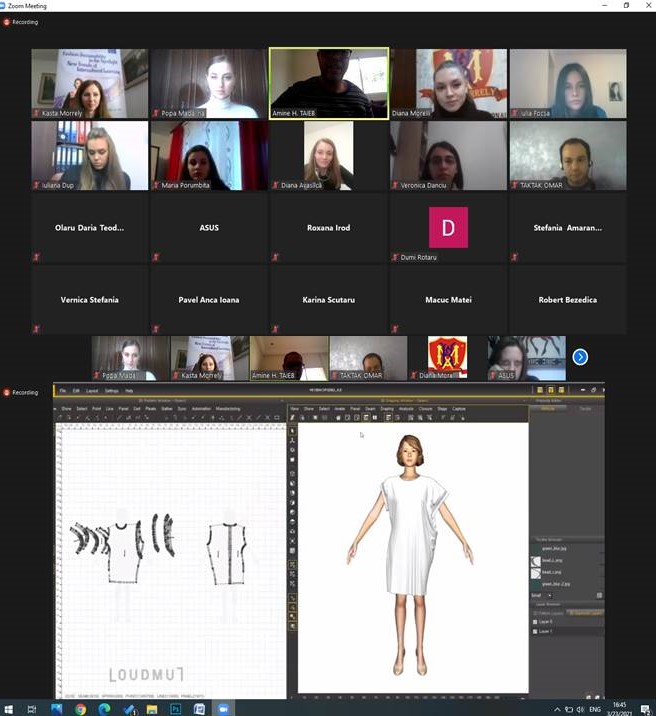Click the Robert Bezedica participant tile
Viewport: 656px width, 716px height.
tap(568, 300)
